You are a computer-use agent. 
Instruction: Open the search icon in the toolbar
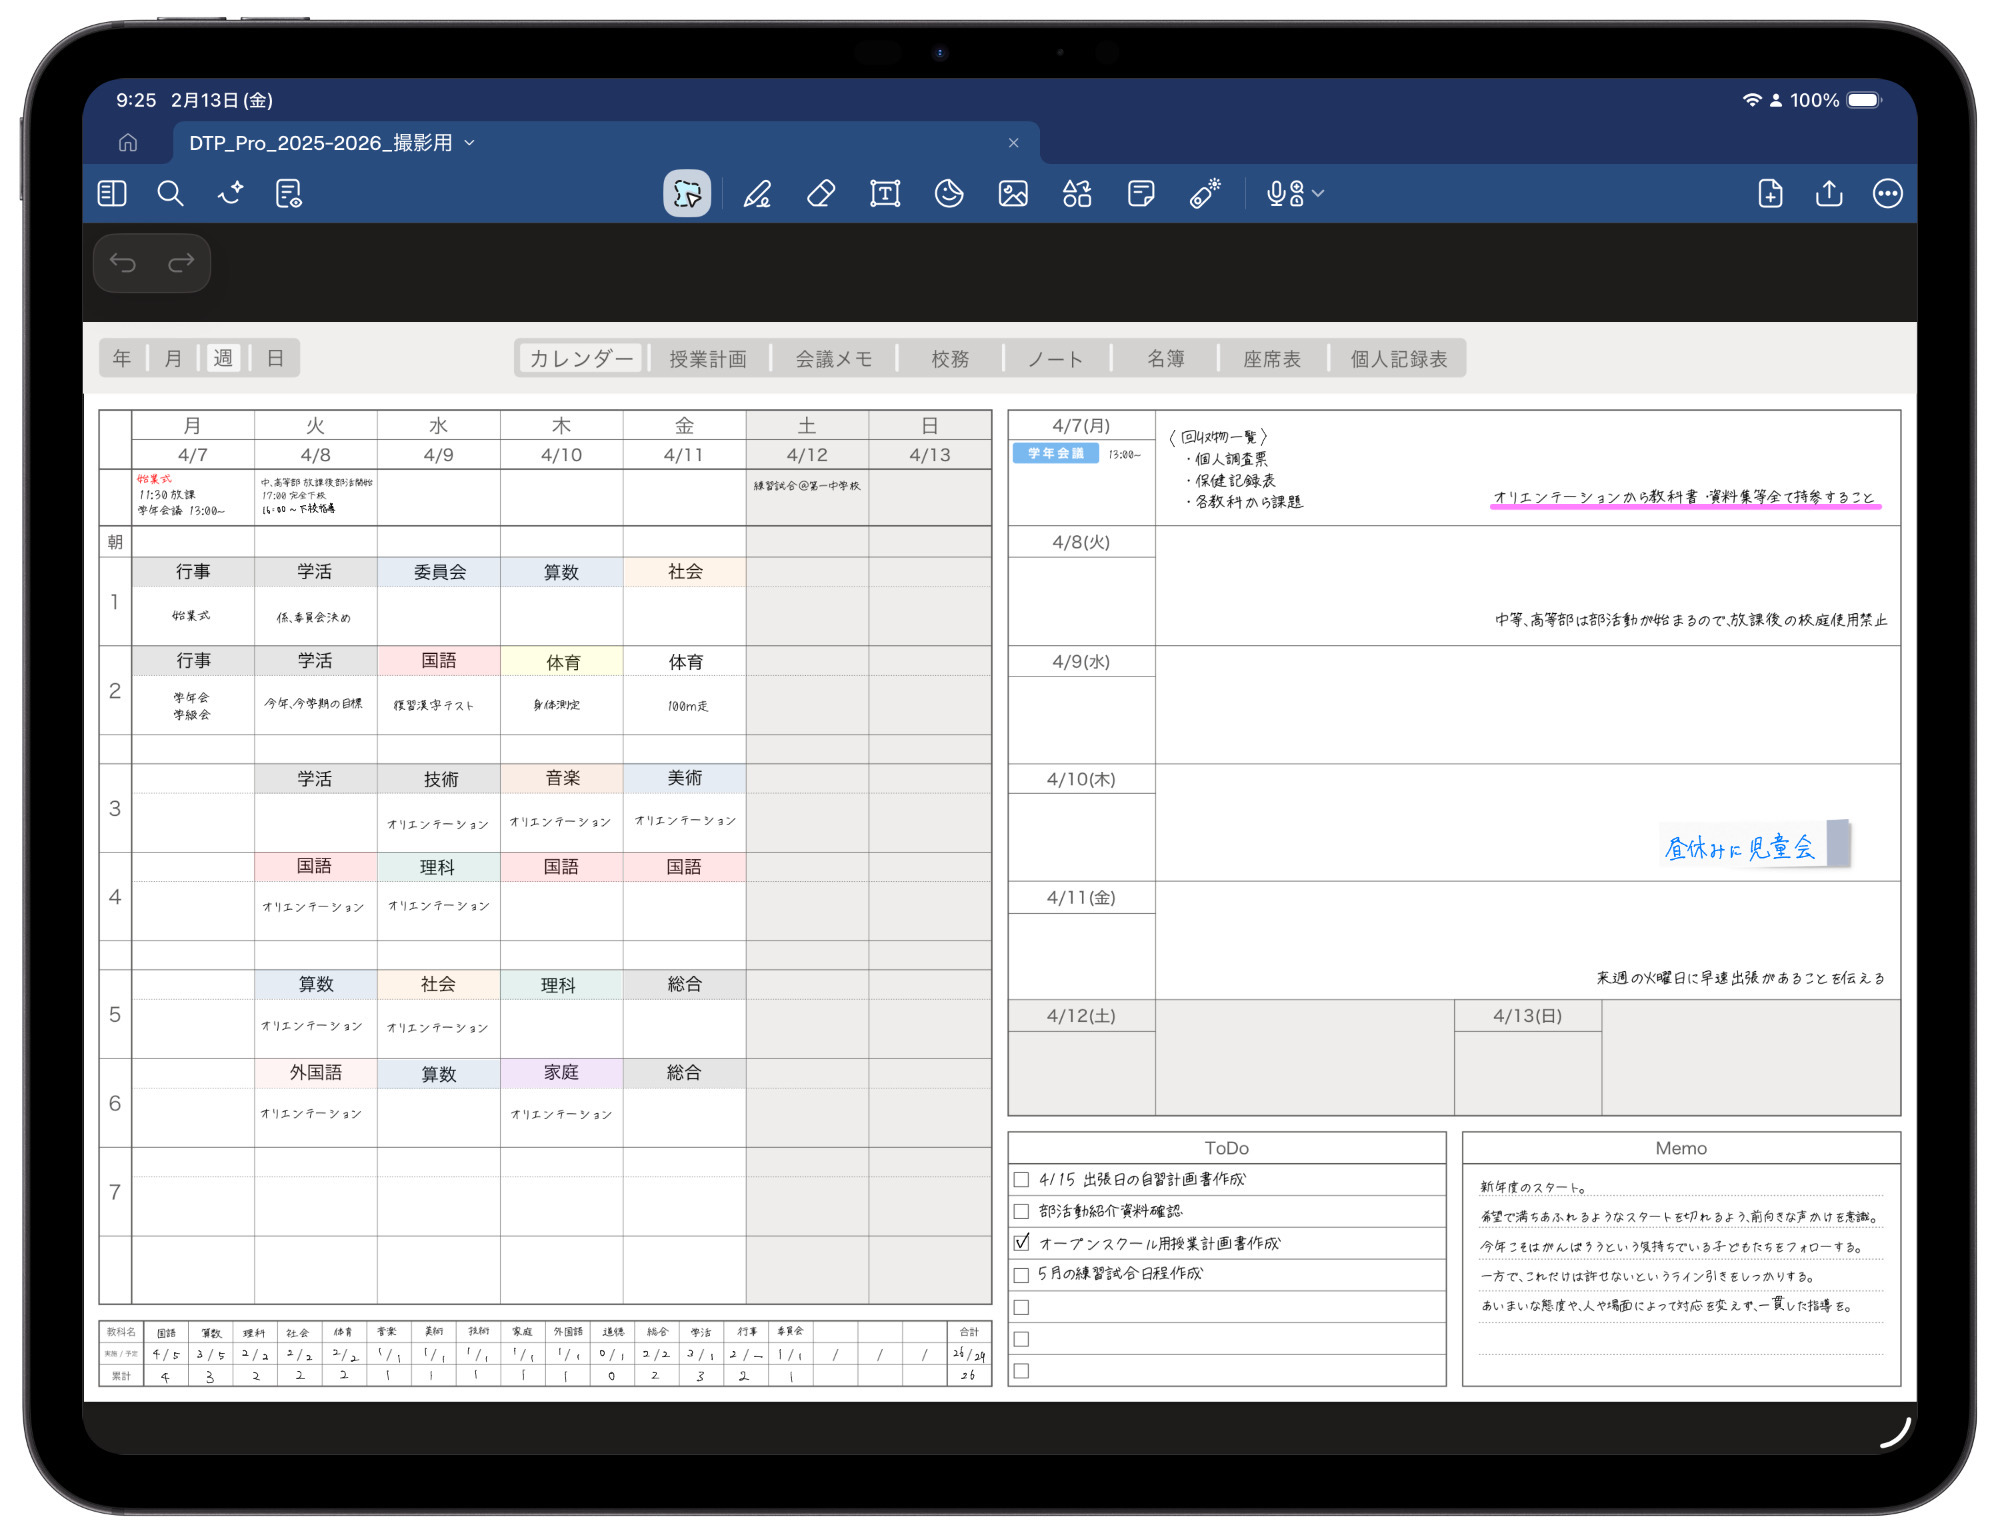(x=171, y=193)
